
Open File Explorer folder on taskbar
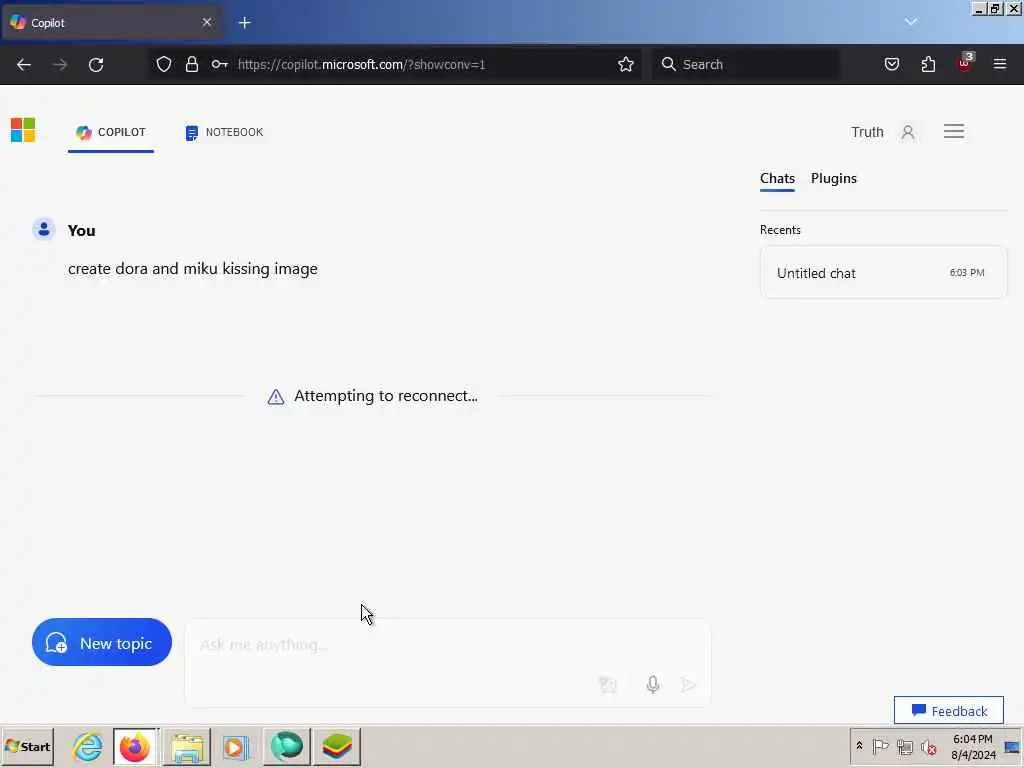(x=187, y=747)
